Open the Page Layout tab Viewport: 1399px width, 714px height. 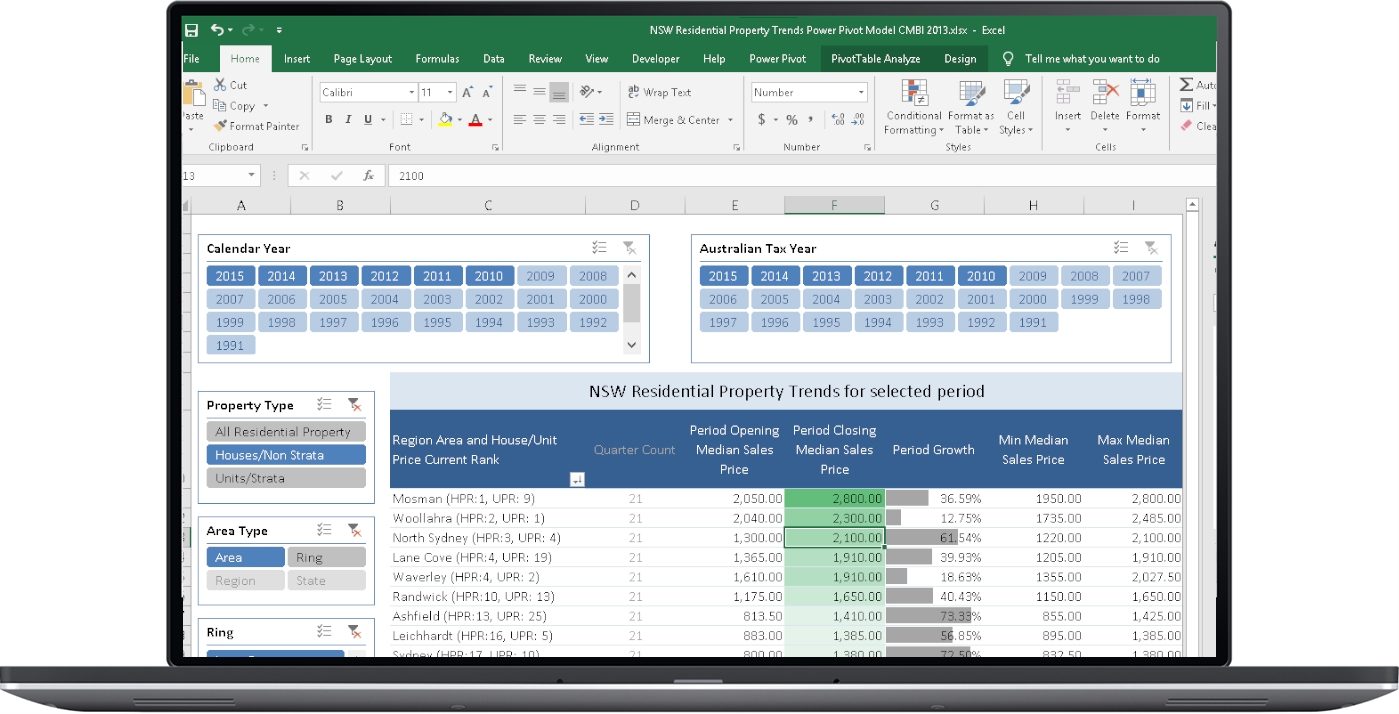pyautogui.click(x=363, y=59)
